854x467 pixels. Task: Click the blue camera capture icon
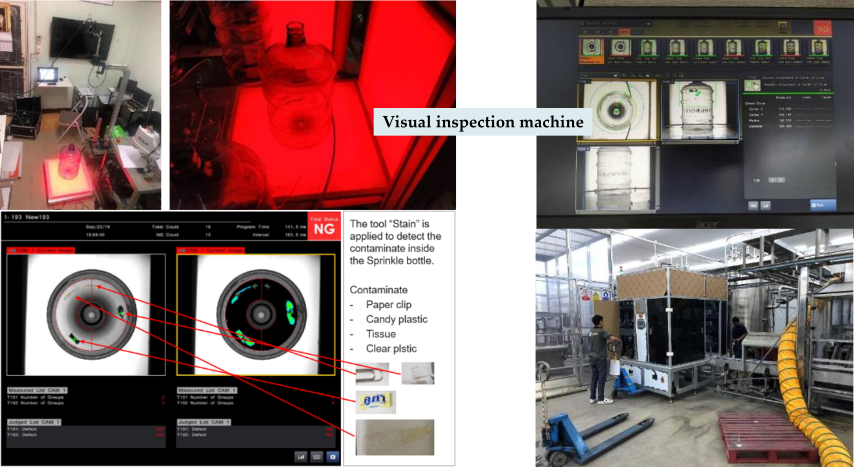331,455
